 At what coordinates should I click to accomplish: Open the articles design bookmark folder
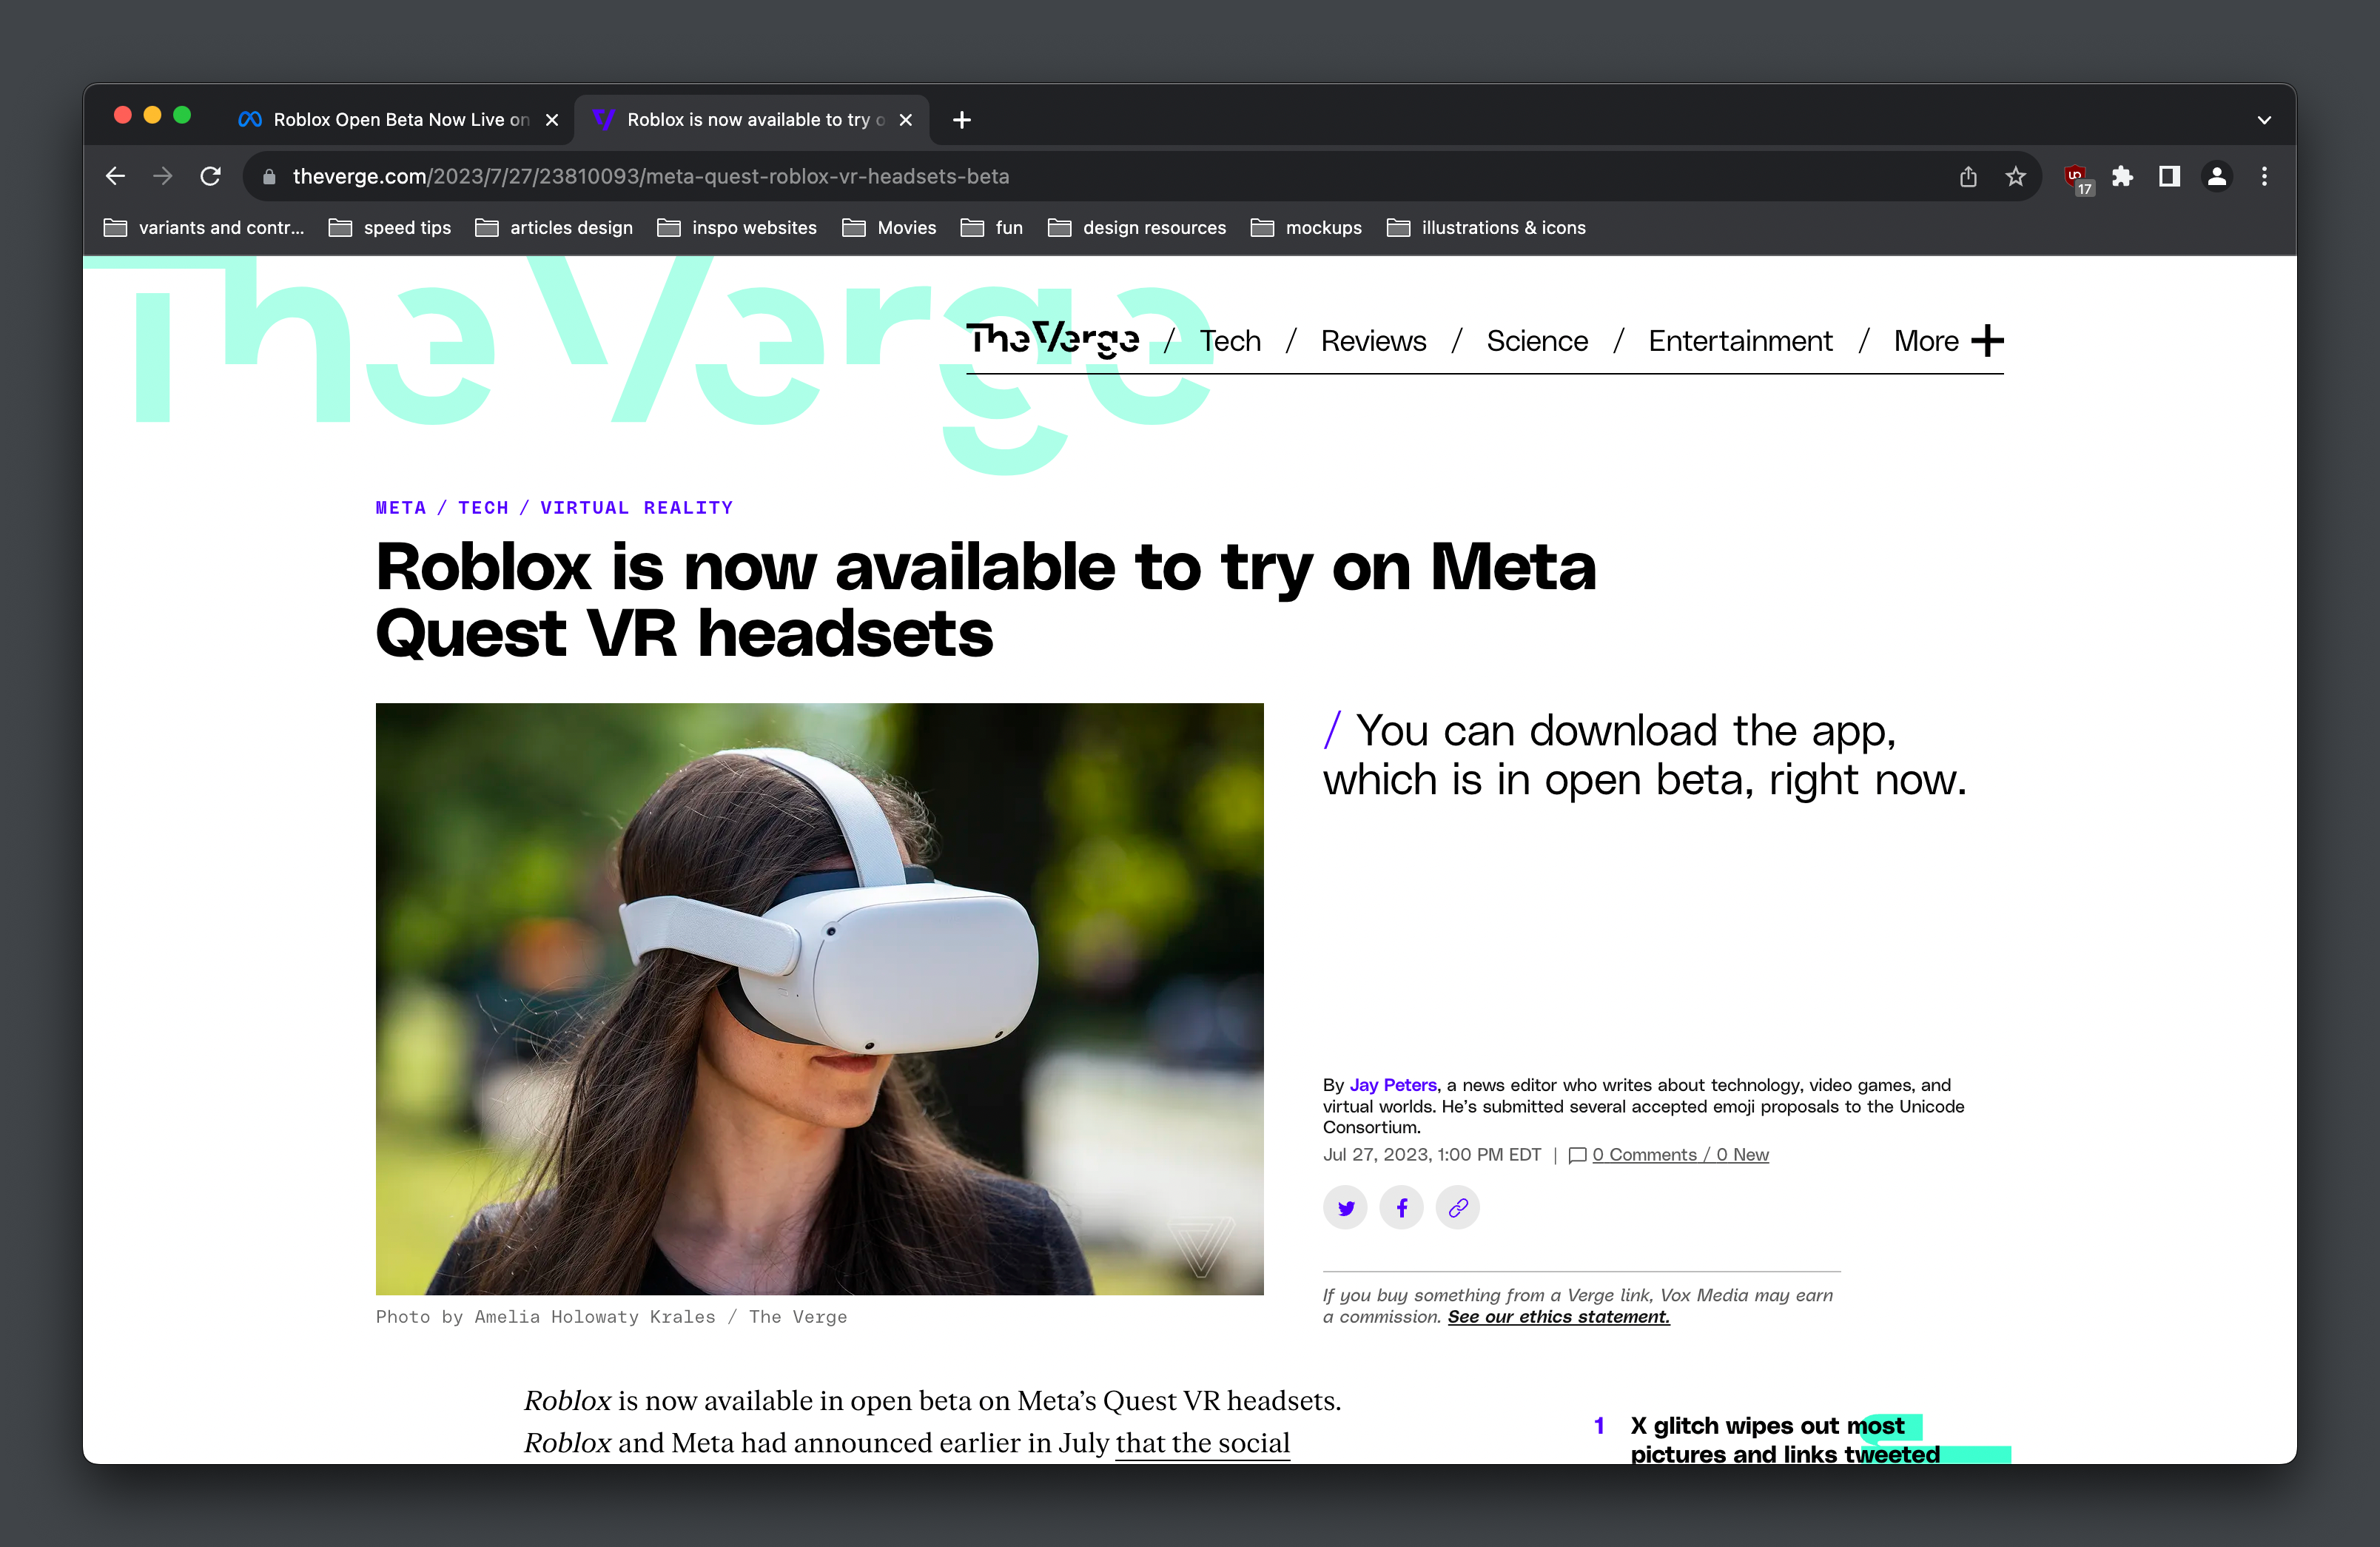click(554, 228)
